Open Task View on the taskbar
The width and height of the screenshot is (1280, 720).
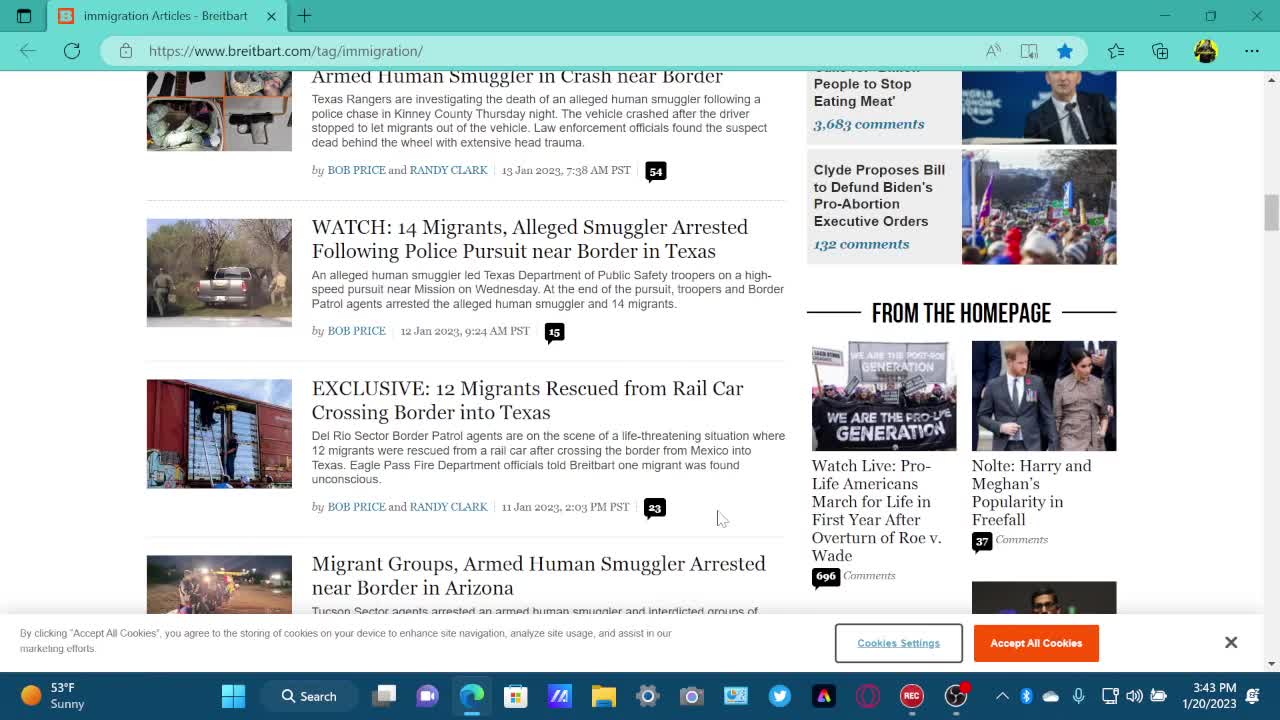coord(385,696)
